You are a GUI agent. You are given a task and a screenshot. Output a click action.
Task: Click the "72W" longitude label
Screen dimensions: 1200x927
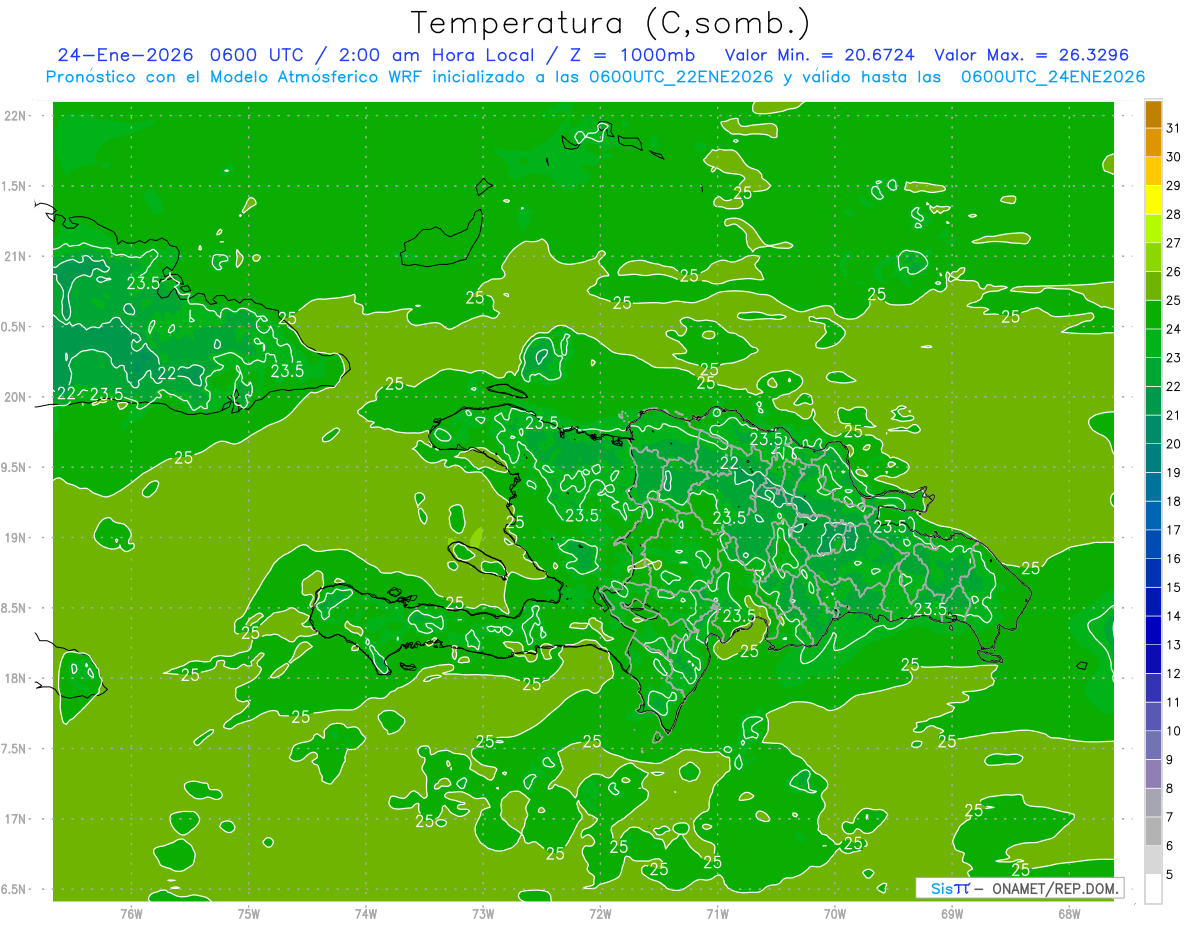pos(600,913)
